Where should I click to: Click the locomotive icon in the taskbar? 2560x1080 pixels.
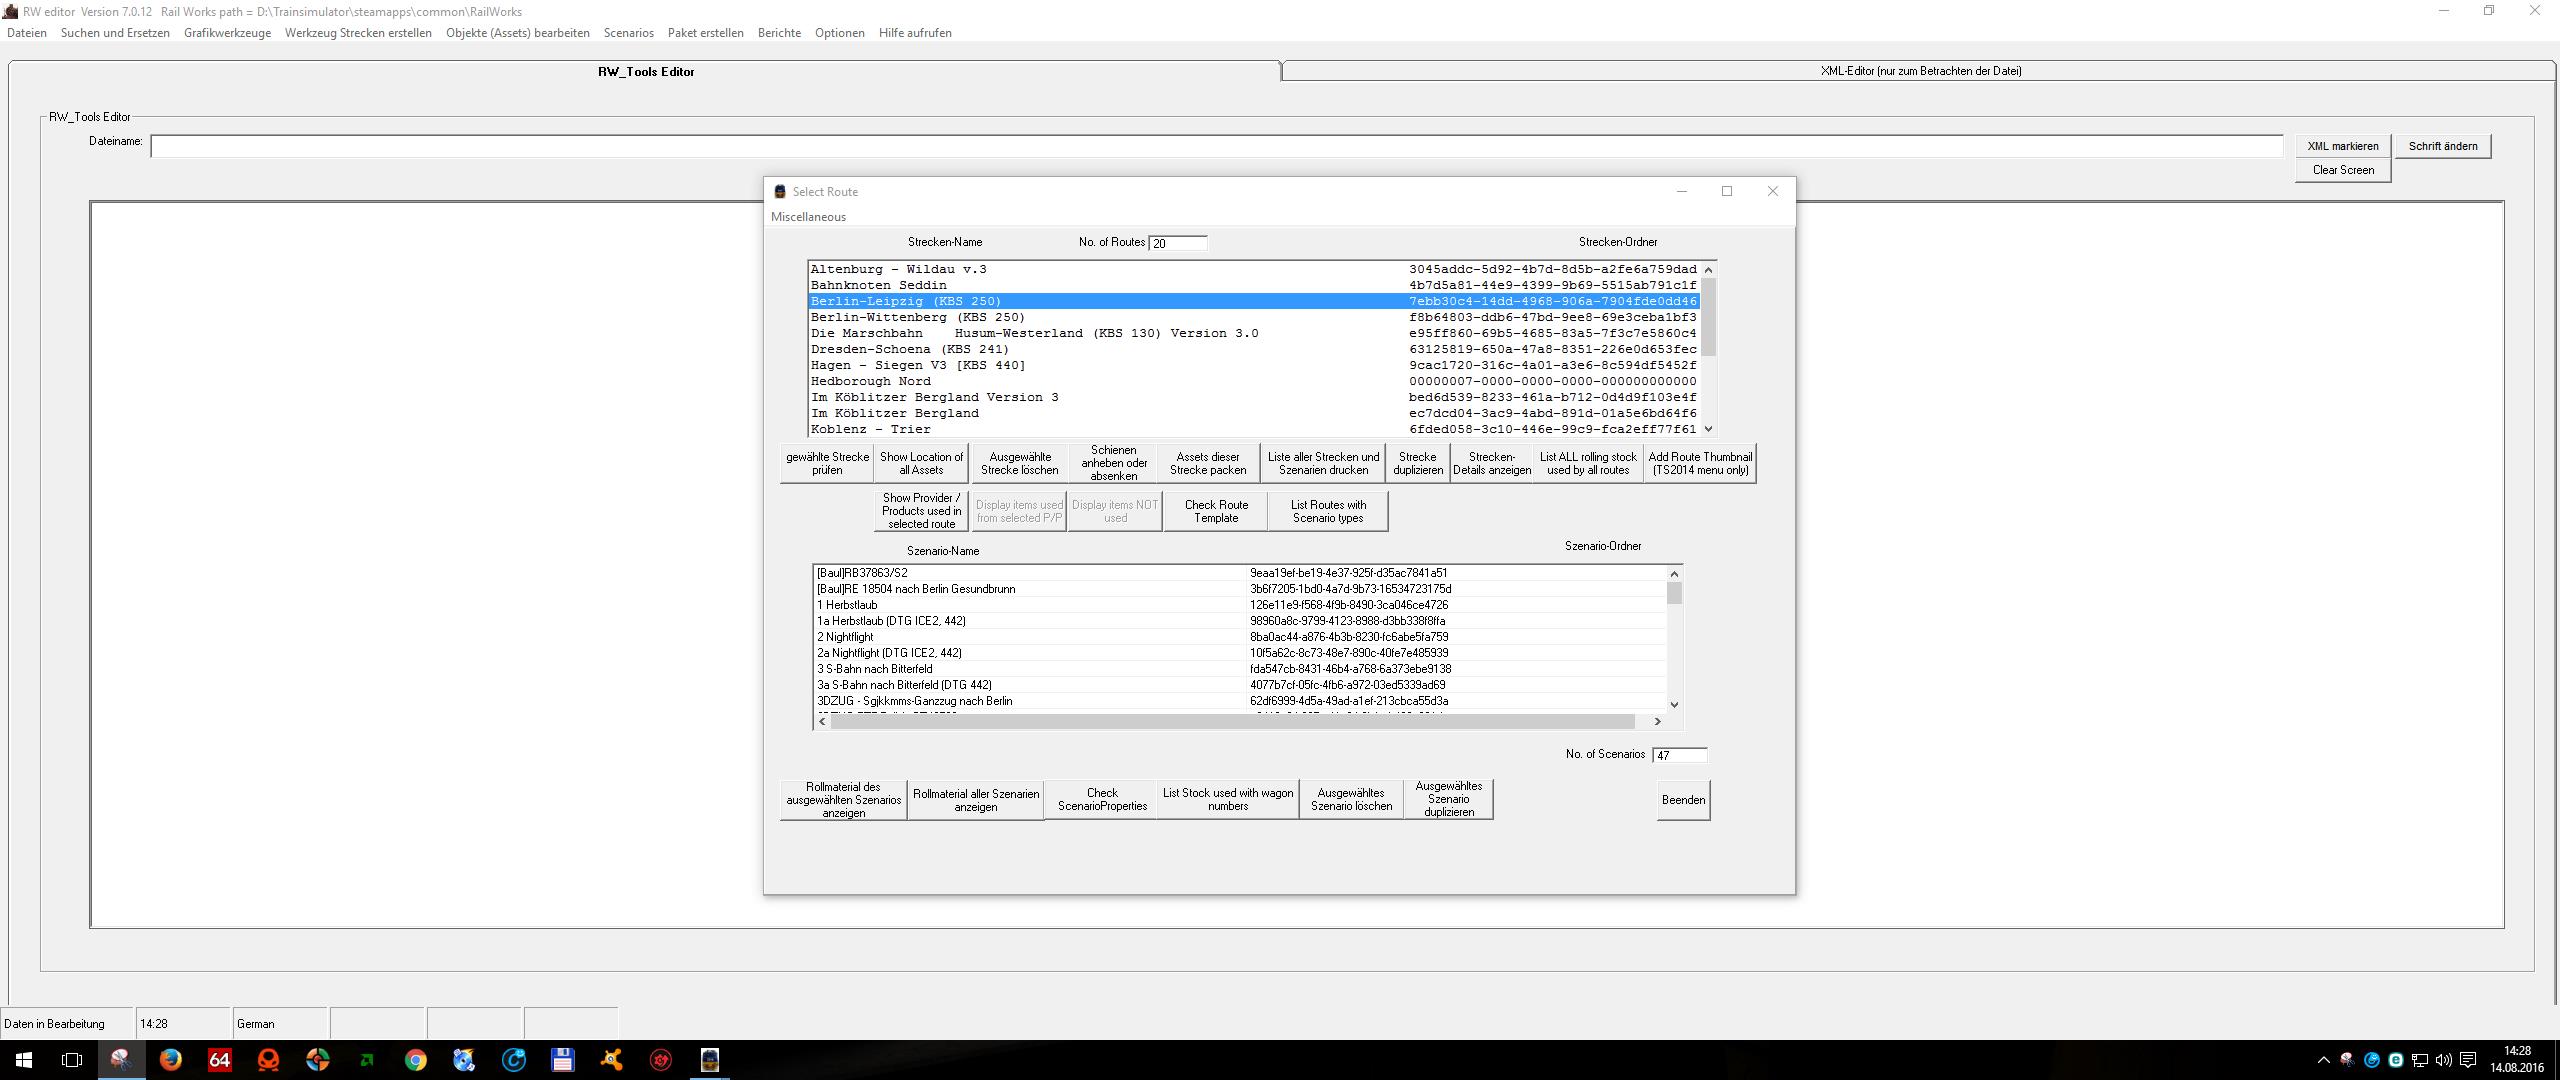(709, 1060)
